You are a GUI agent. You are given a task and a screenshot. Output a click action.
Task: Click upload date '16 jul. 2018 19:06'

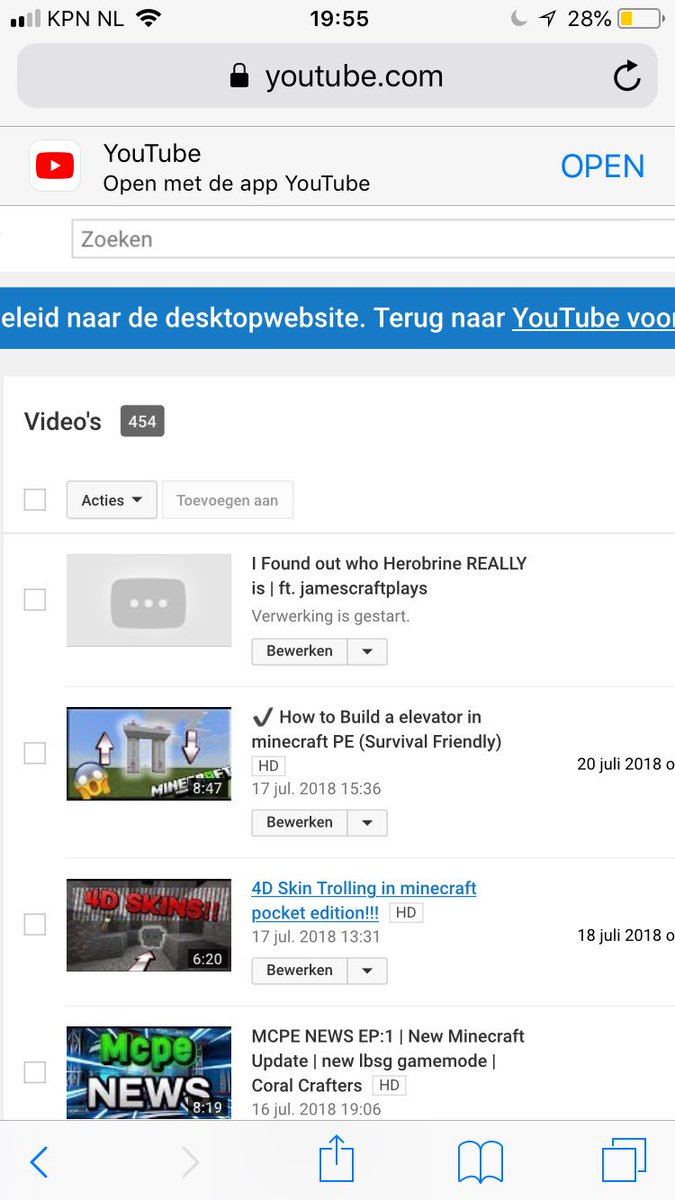316,1109
